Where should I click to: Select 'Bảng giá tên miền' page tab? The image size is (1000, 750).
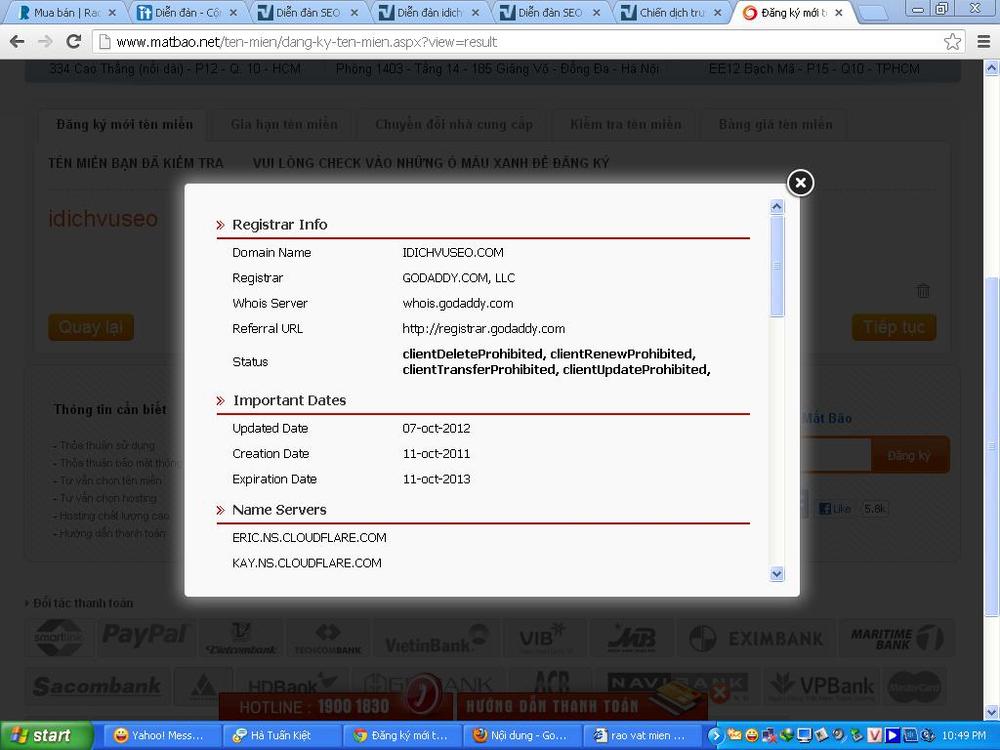(x=775, y=124)
